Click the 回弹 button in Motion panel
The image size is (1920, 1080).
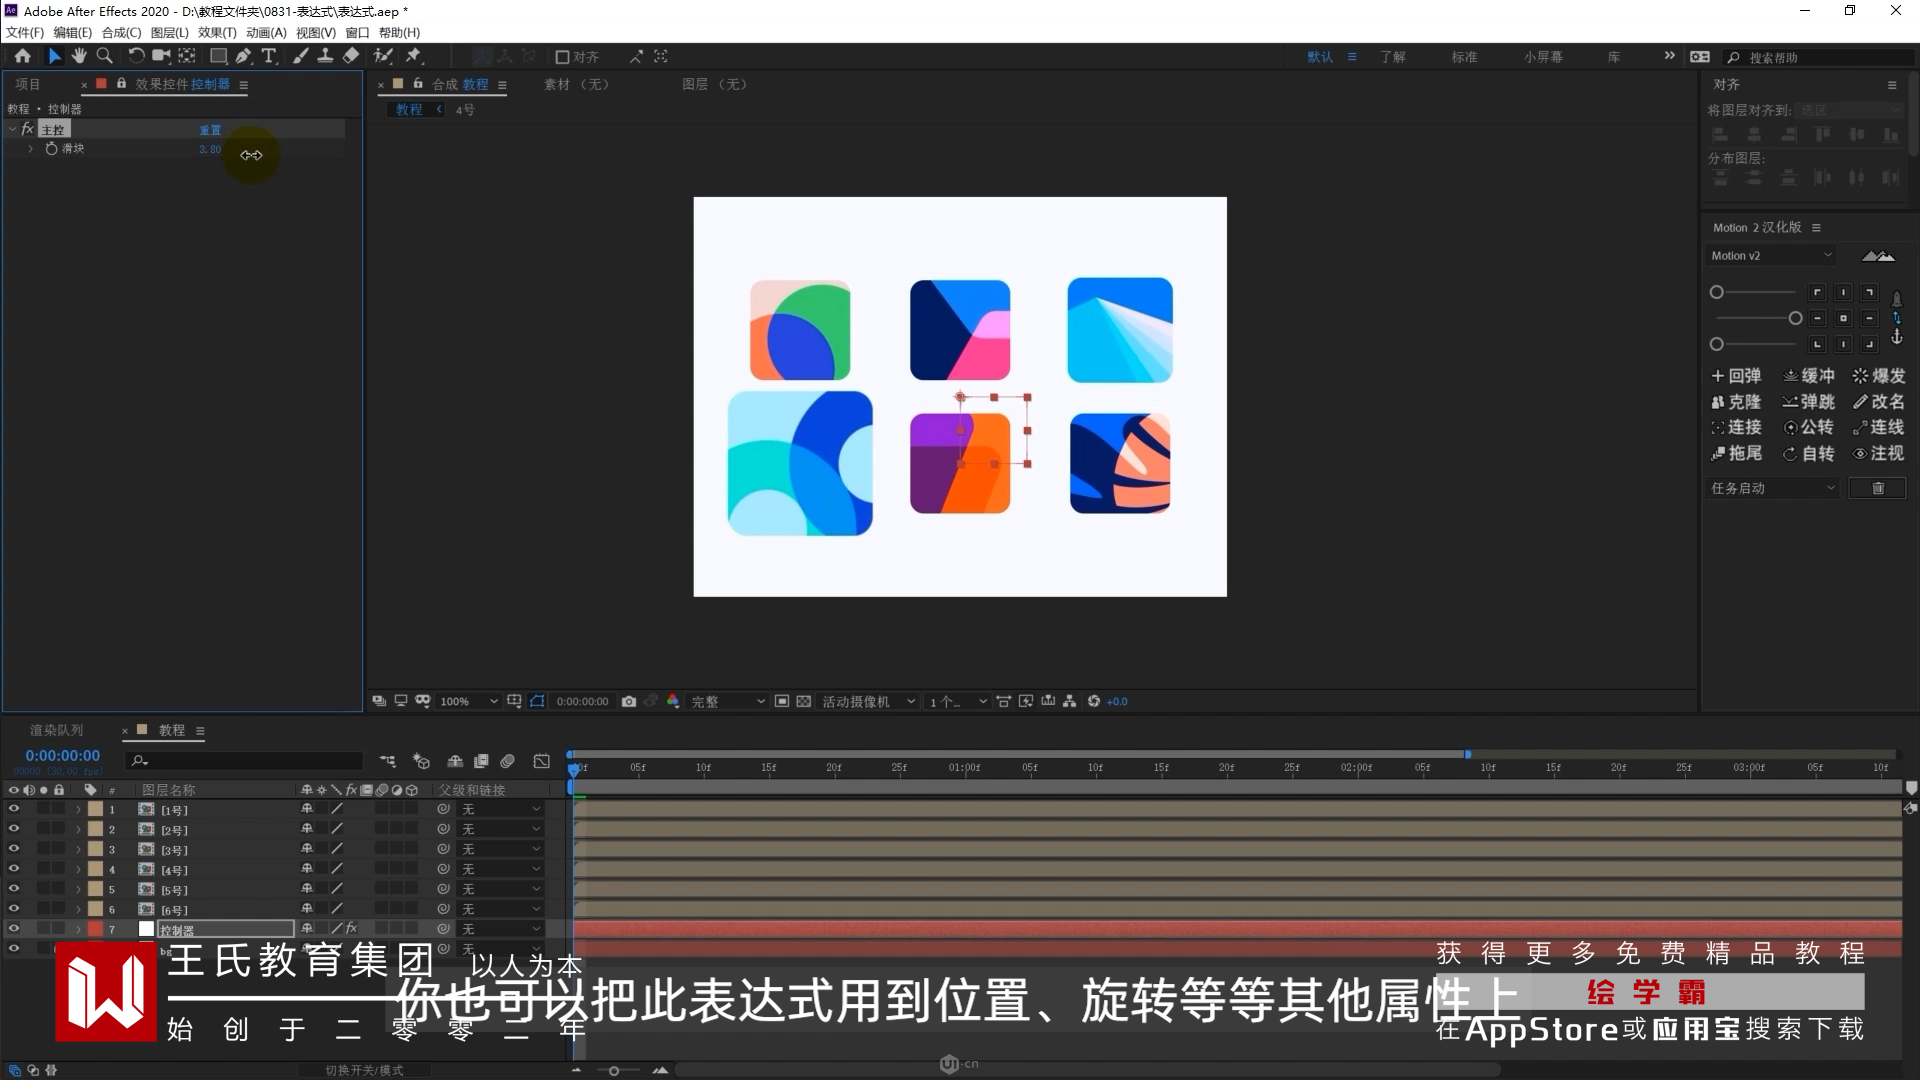click(x=1736, y=376)
